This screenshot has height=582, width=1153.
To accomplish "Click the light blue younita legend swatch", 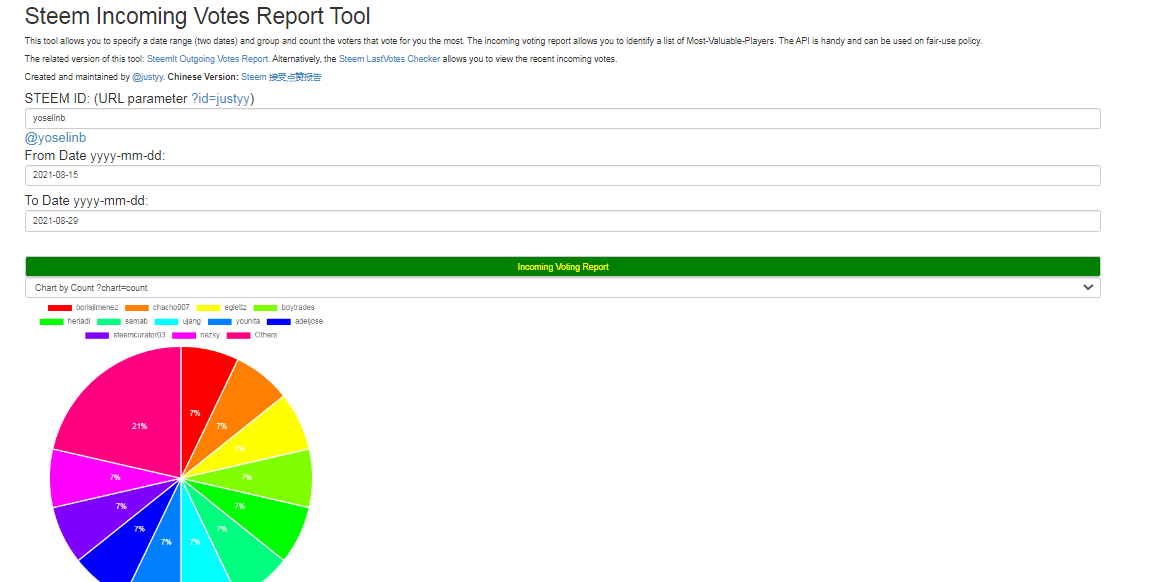I will point(220,322).
